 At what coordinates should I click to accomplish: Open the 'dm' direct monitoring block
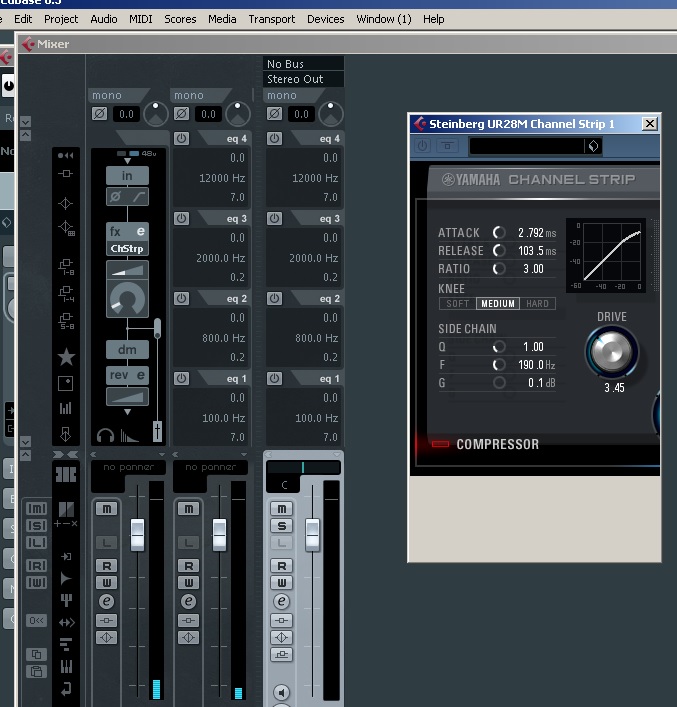click(127, 349)
